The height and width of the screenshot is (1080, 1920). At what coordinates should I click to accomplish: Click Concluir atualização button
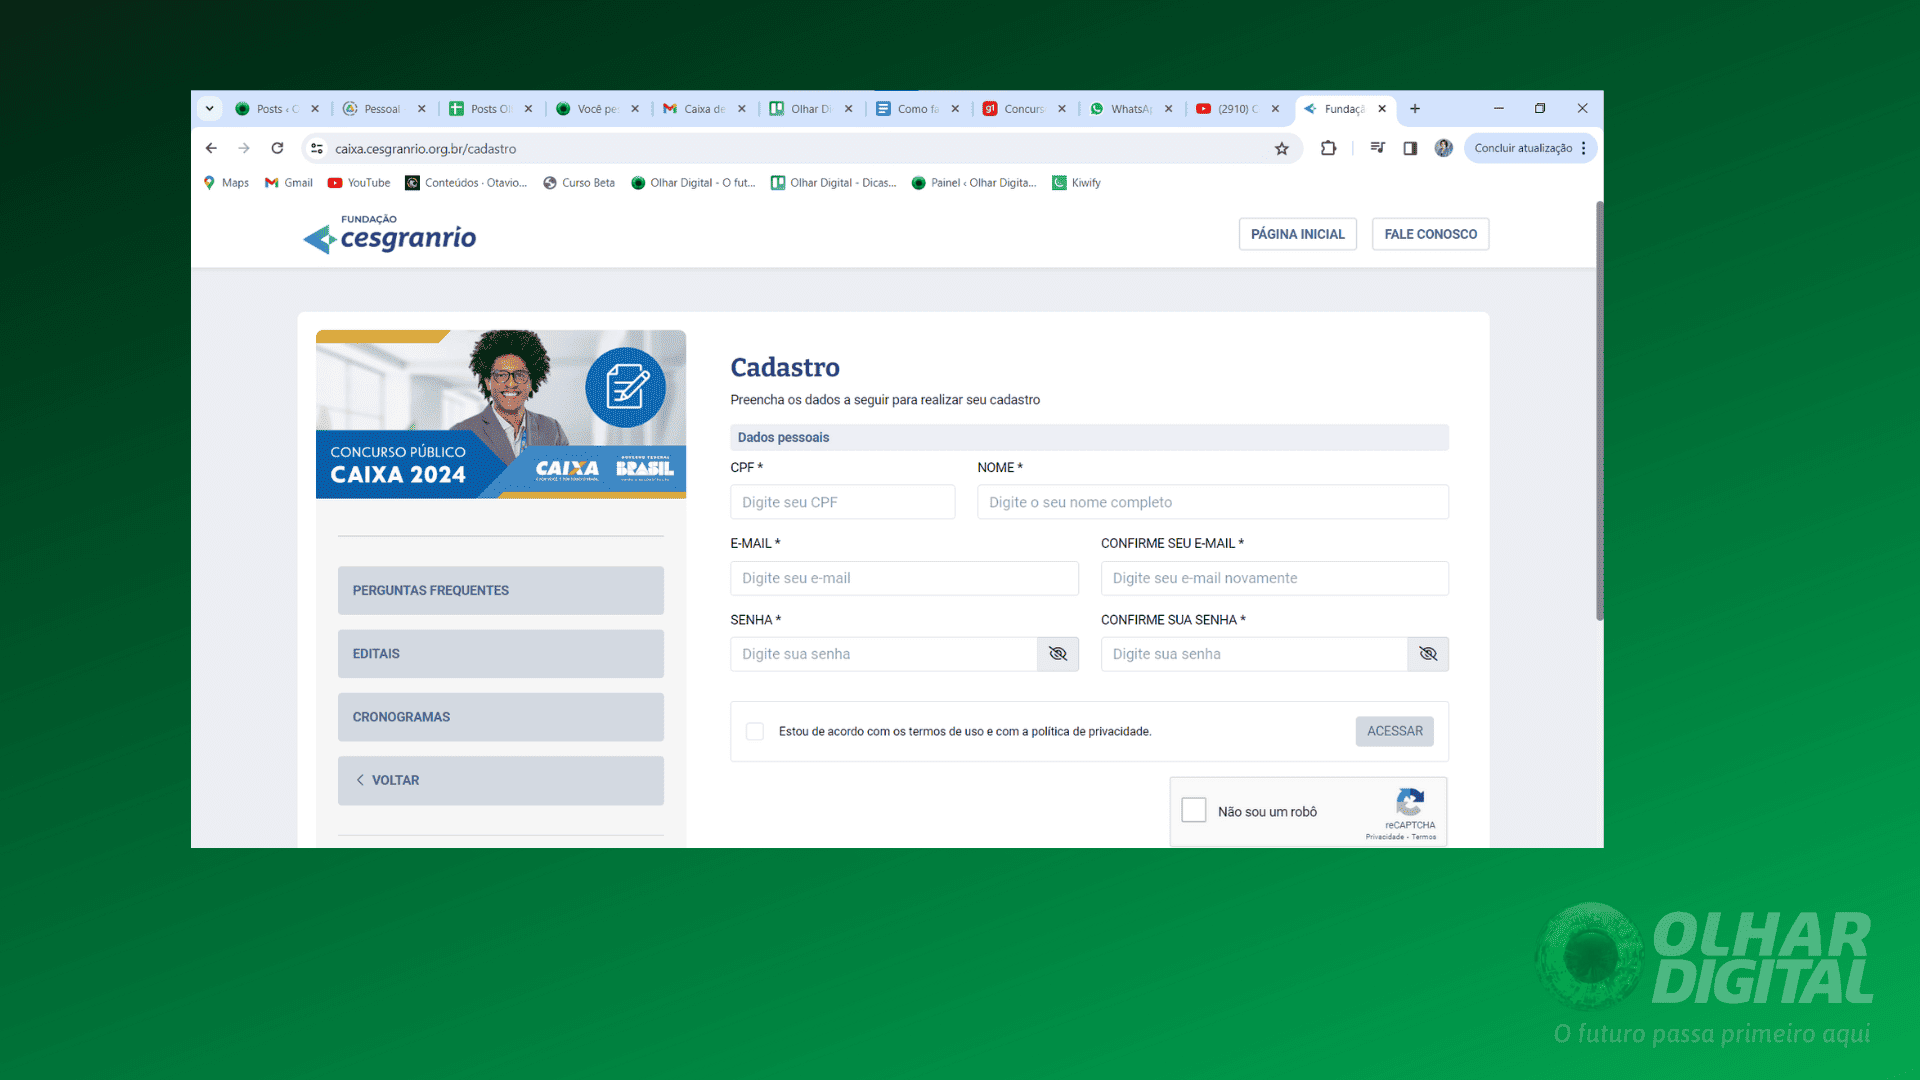1522,148
